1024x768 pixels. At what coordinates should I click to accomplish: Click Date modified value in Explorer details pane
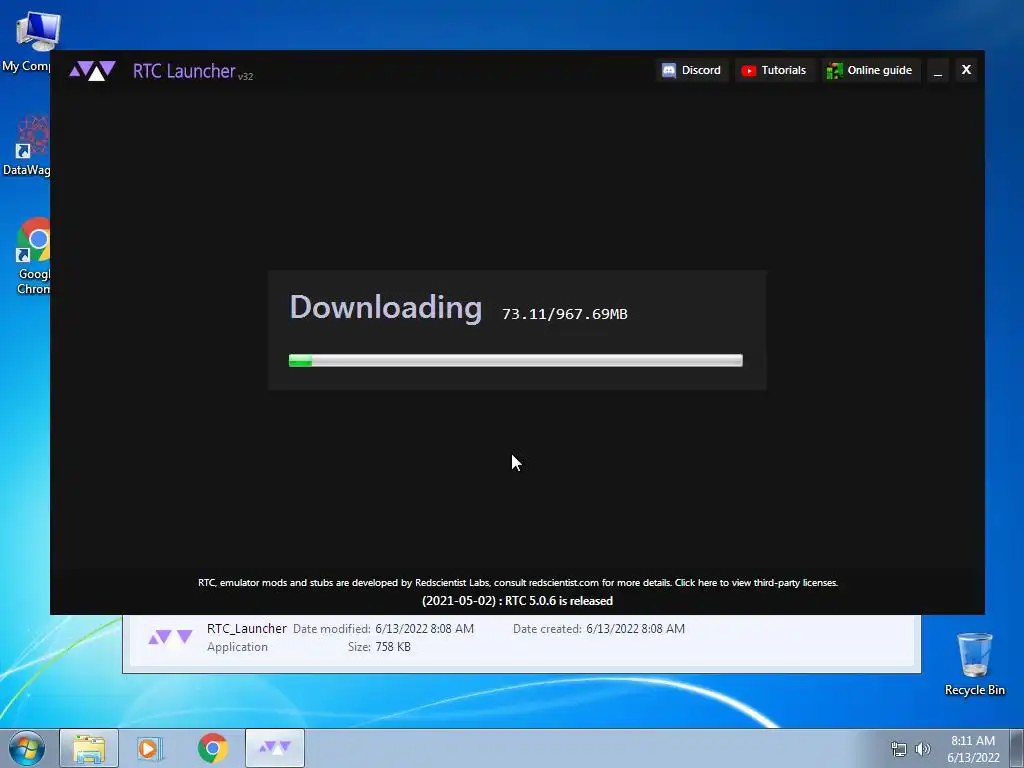coord(424,629)
